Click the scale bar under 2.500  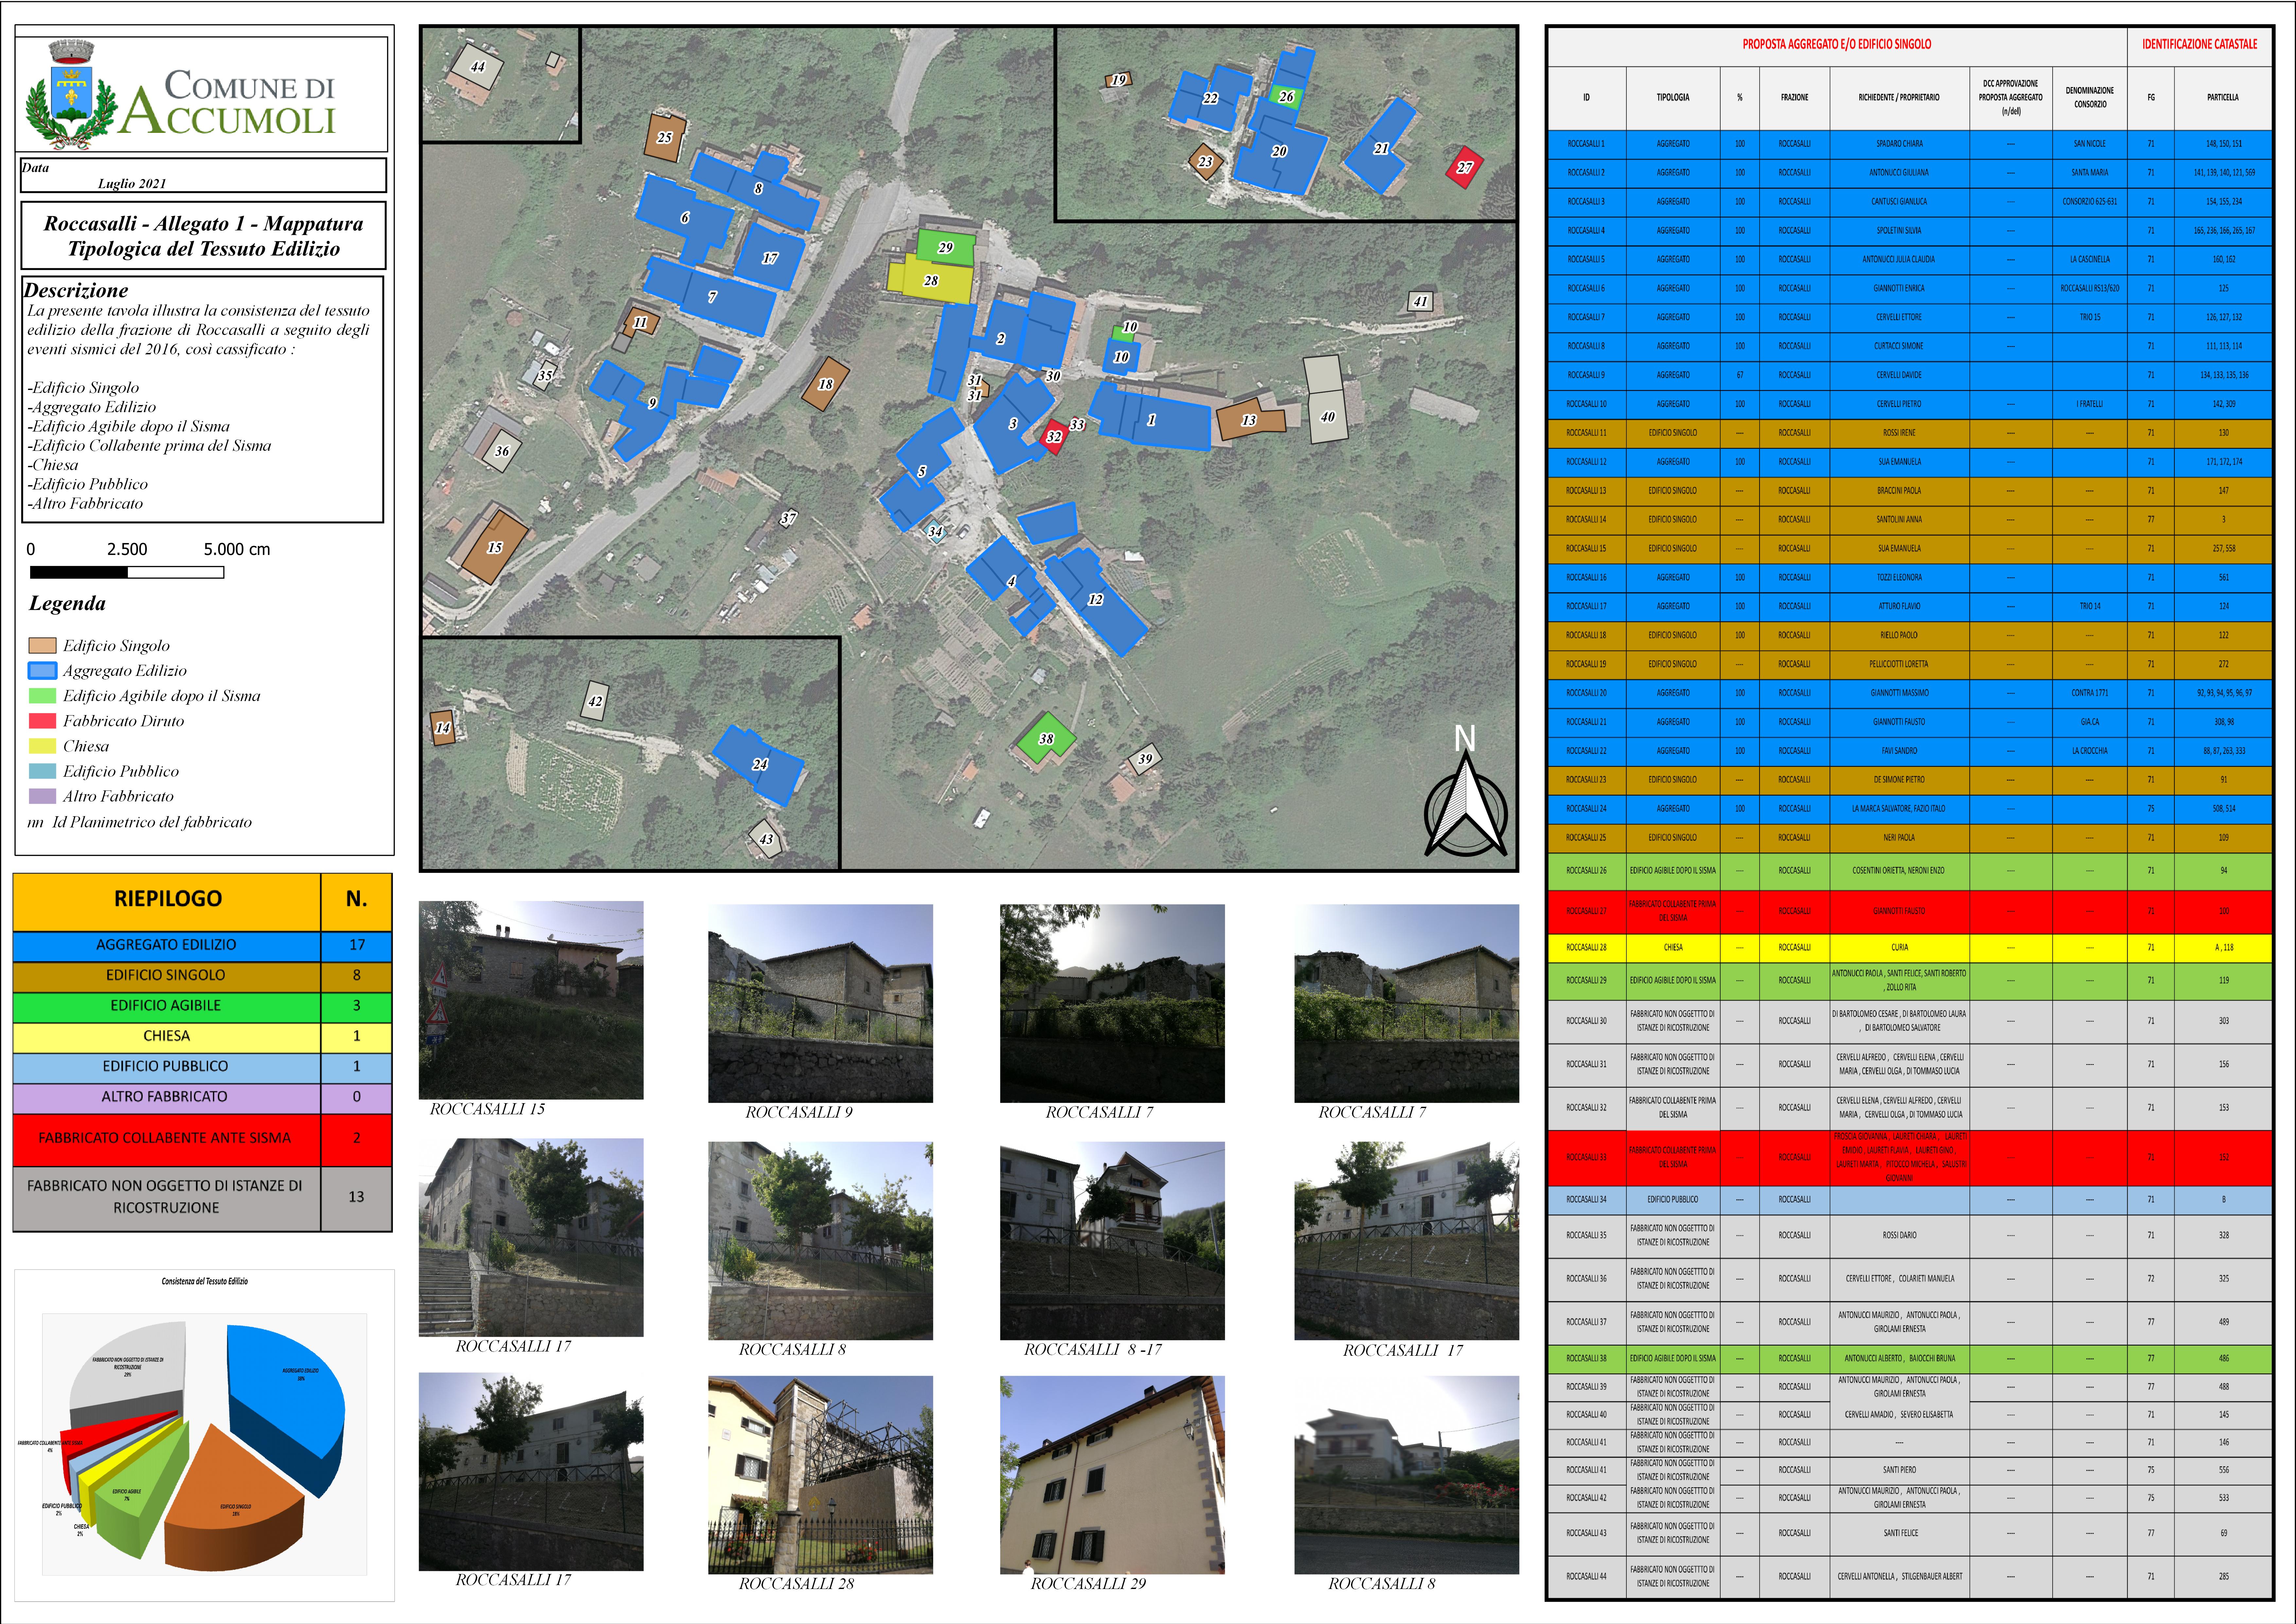127,573
